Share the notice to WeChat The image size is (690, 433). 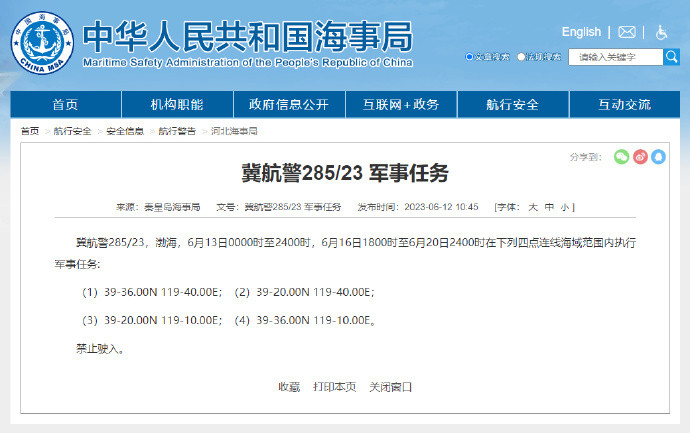click(x=621, y=157)
